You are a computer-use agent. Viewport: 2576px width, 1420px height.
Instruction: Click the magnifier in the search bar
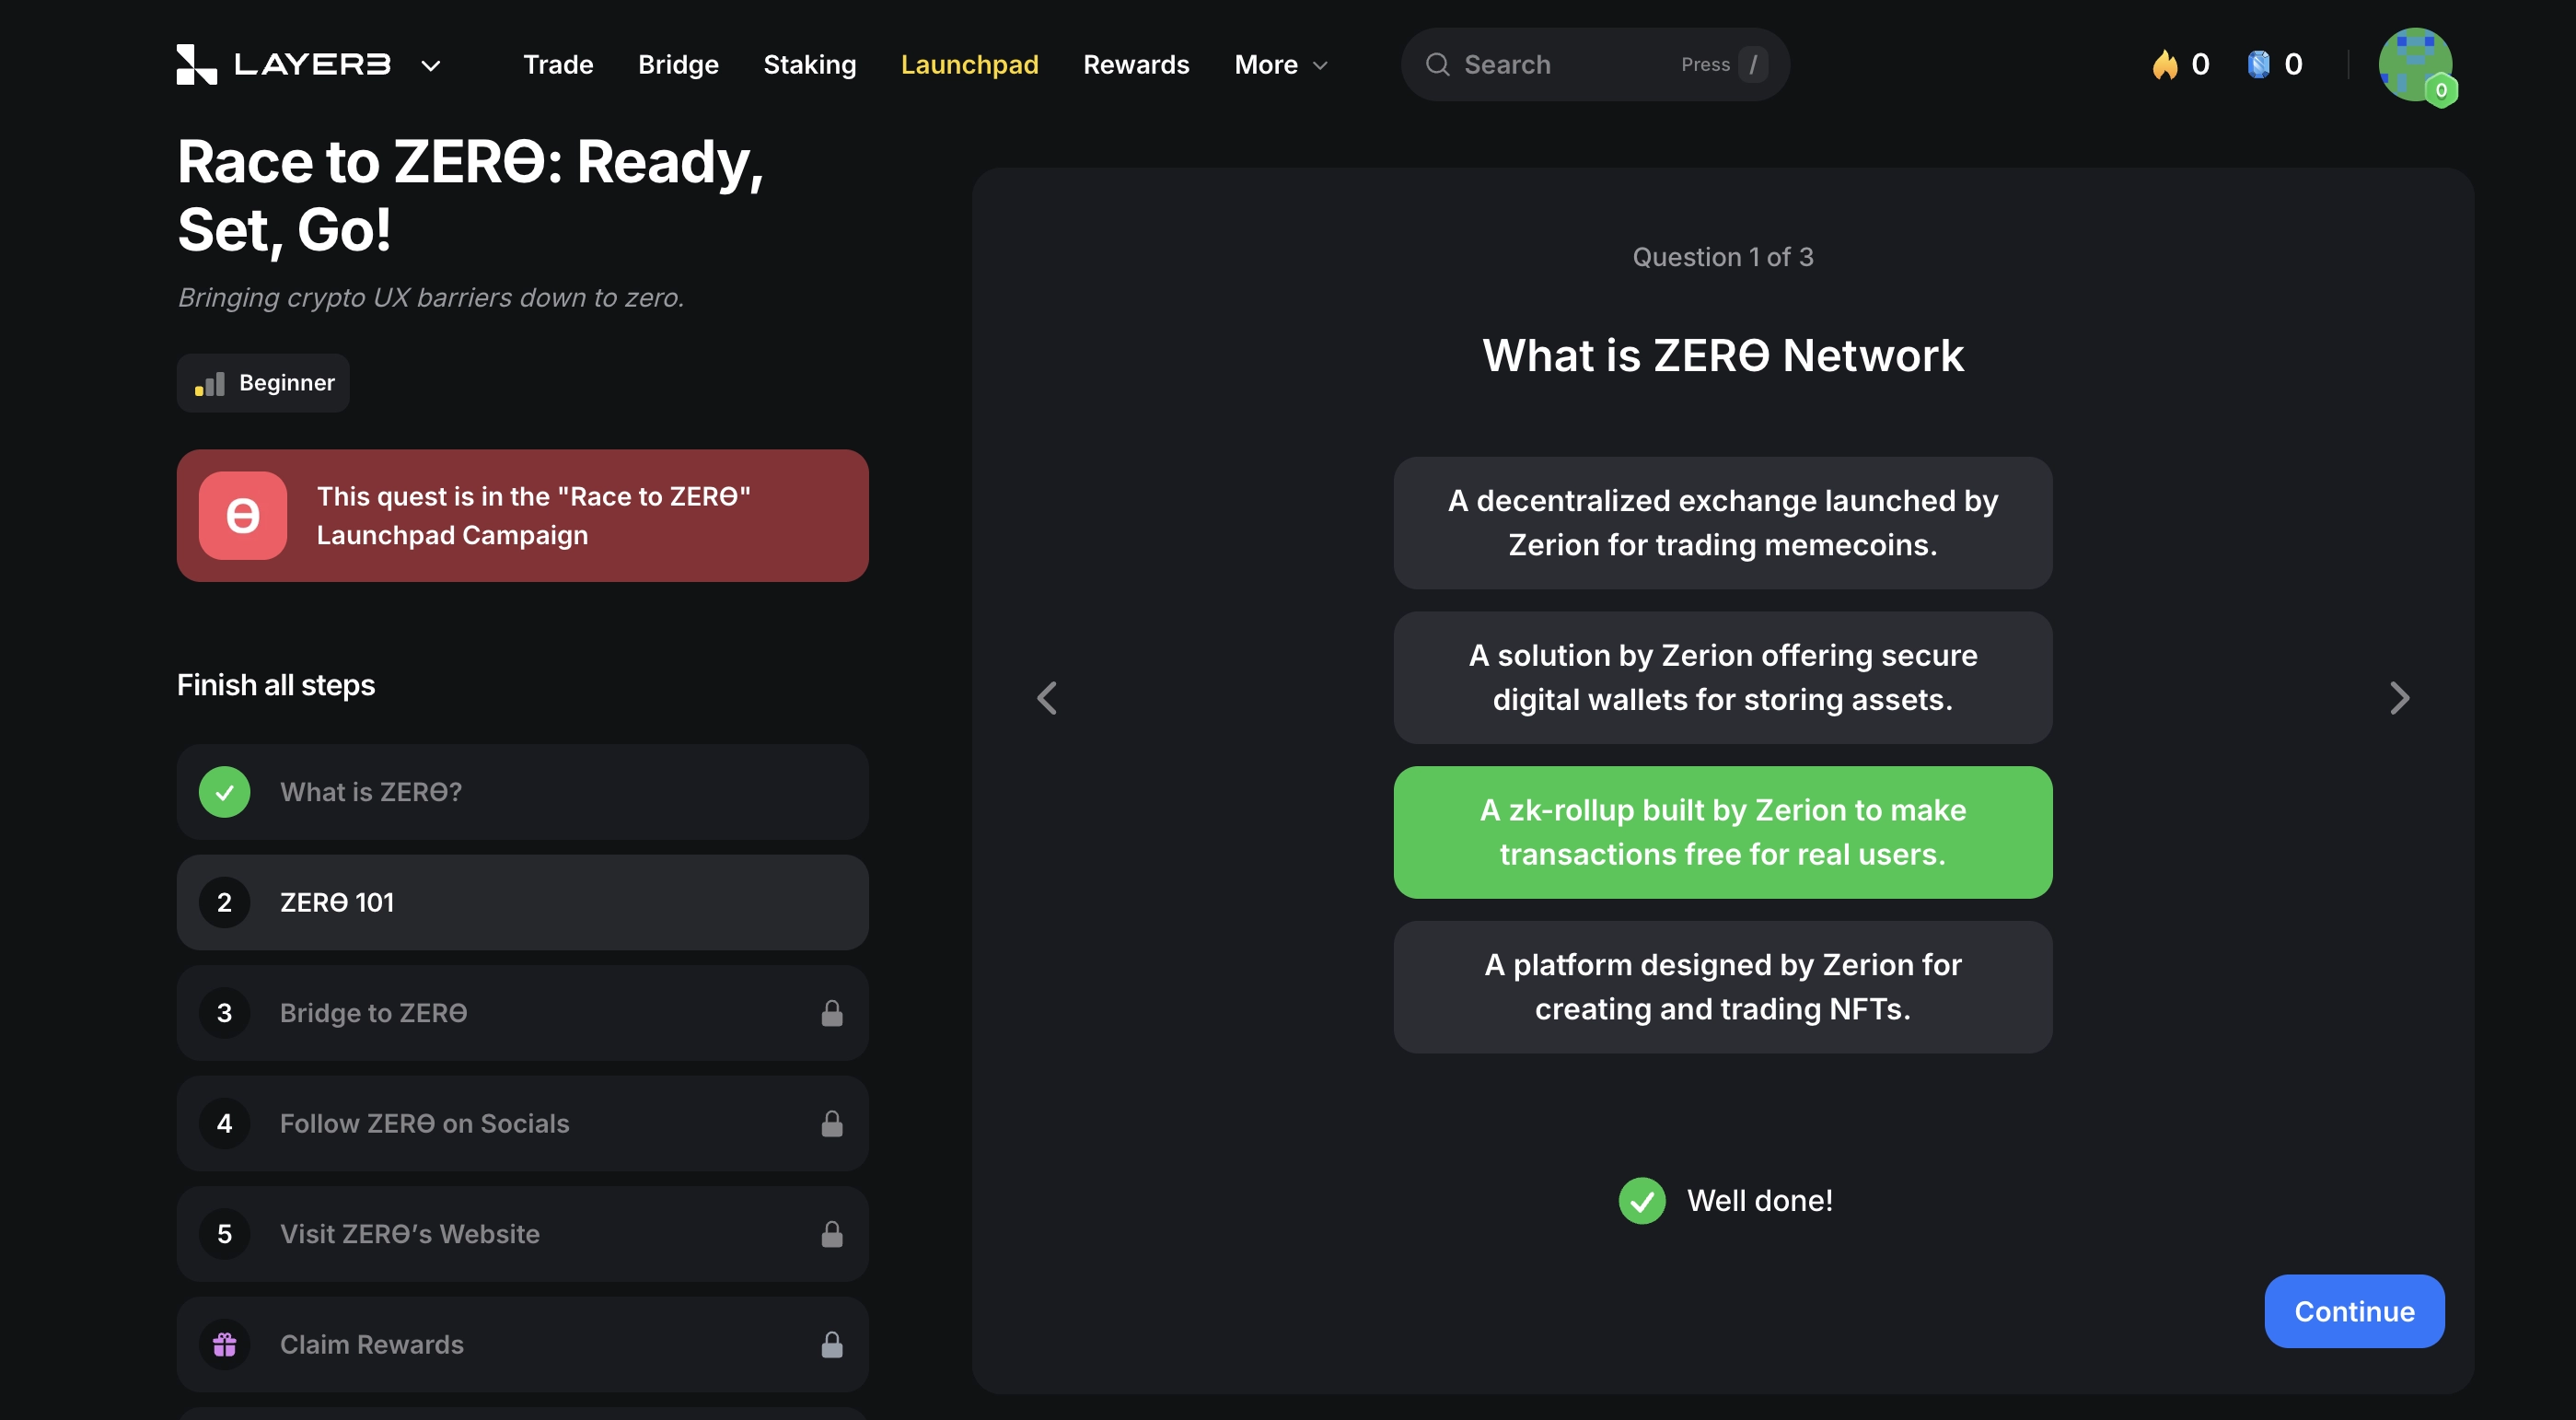[x=1437, y=64]
